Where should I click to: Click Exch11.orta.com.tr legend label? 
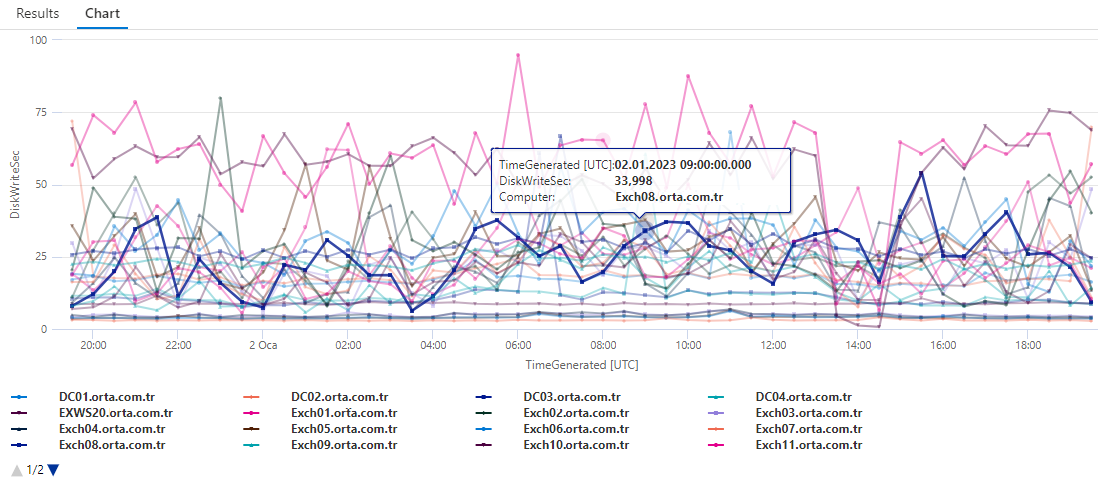pos(809,445)
